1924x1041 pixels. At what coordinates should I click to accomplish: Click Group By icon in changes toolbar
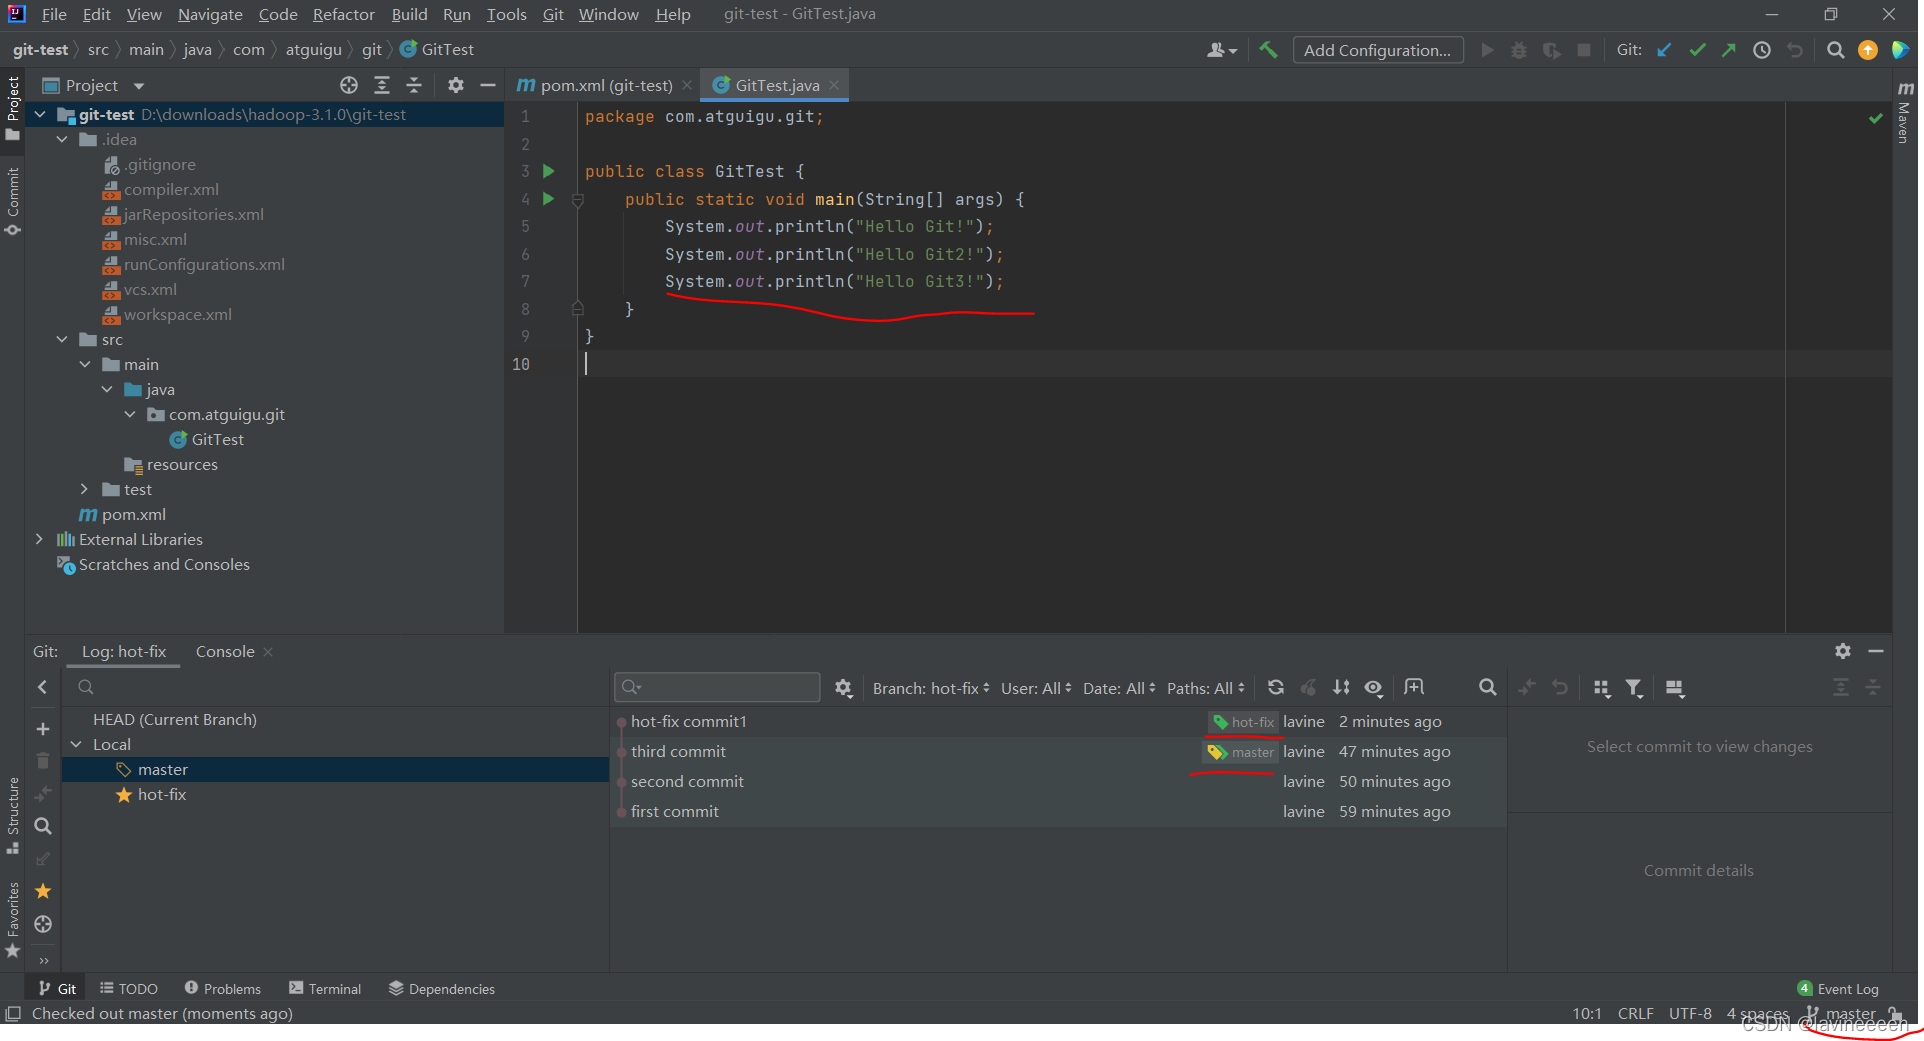(1601, 688)
